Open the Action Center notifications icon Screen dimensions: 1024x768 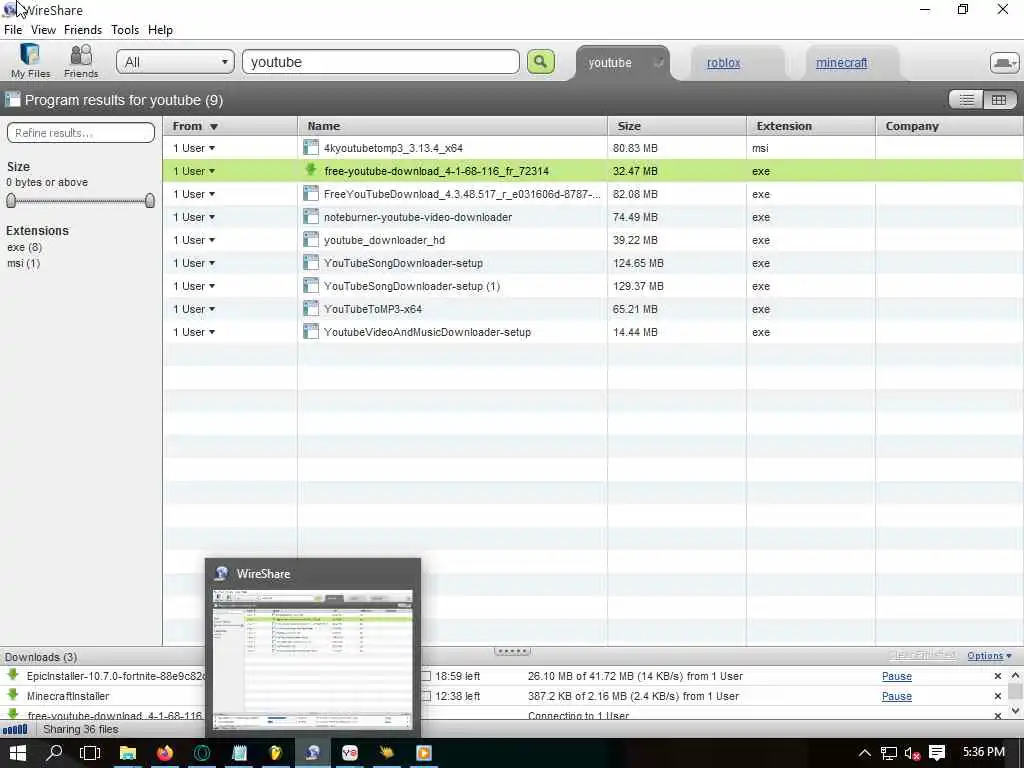[x=937, y=753]
